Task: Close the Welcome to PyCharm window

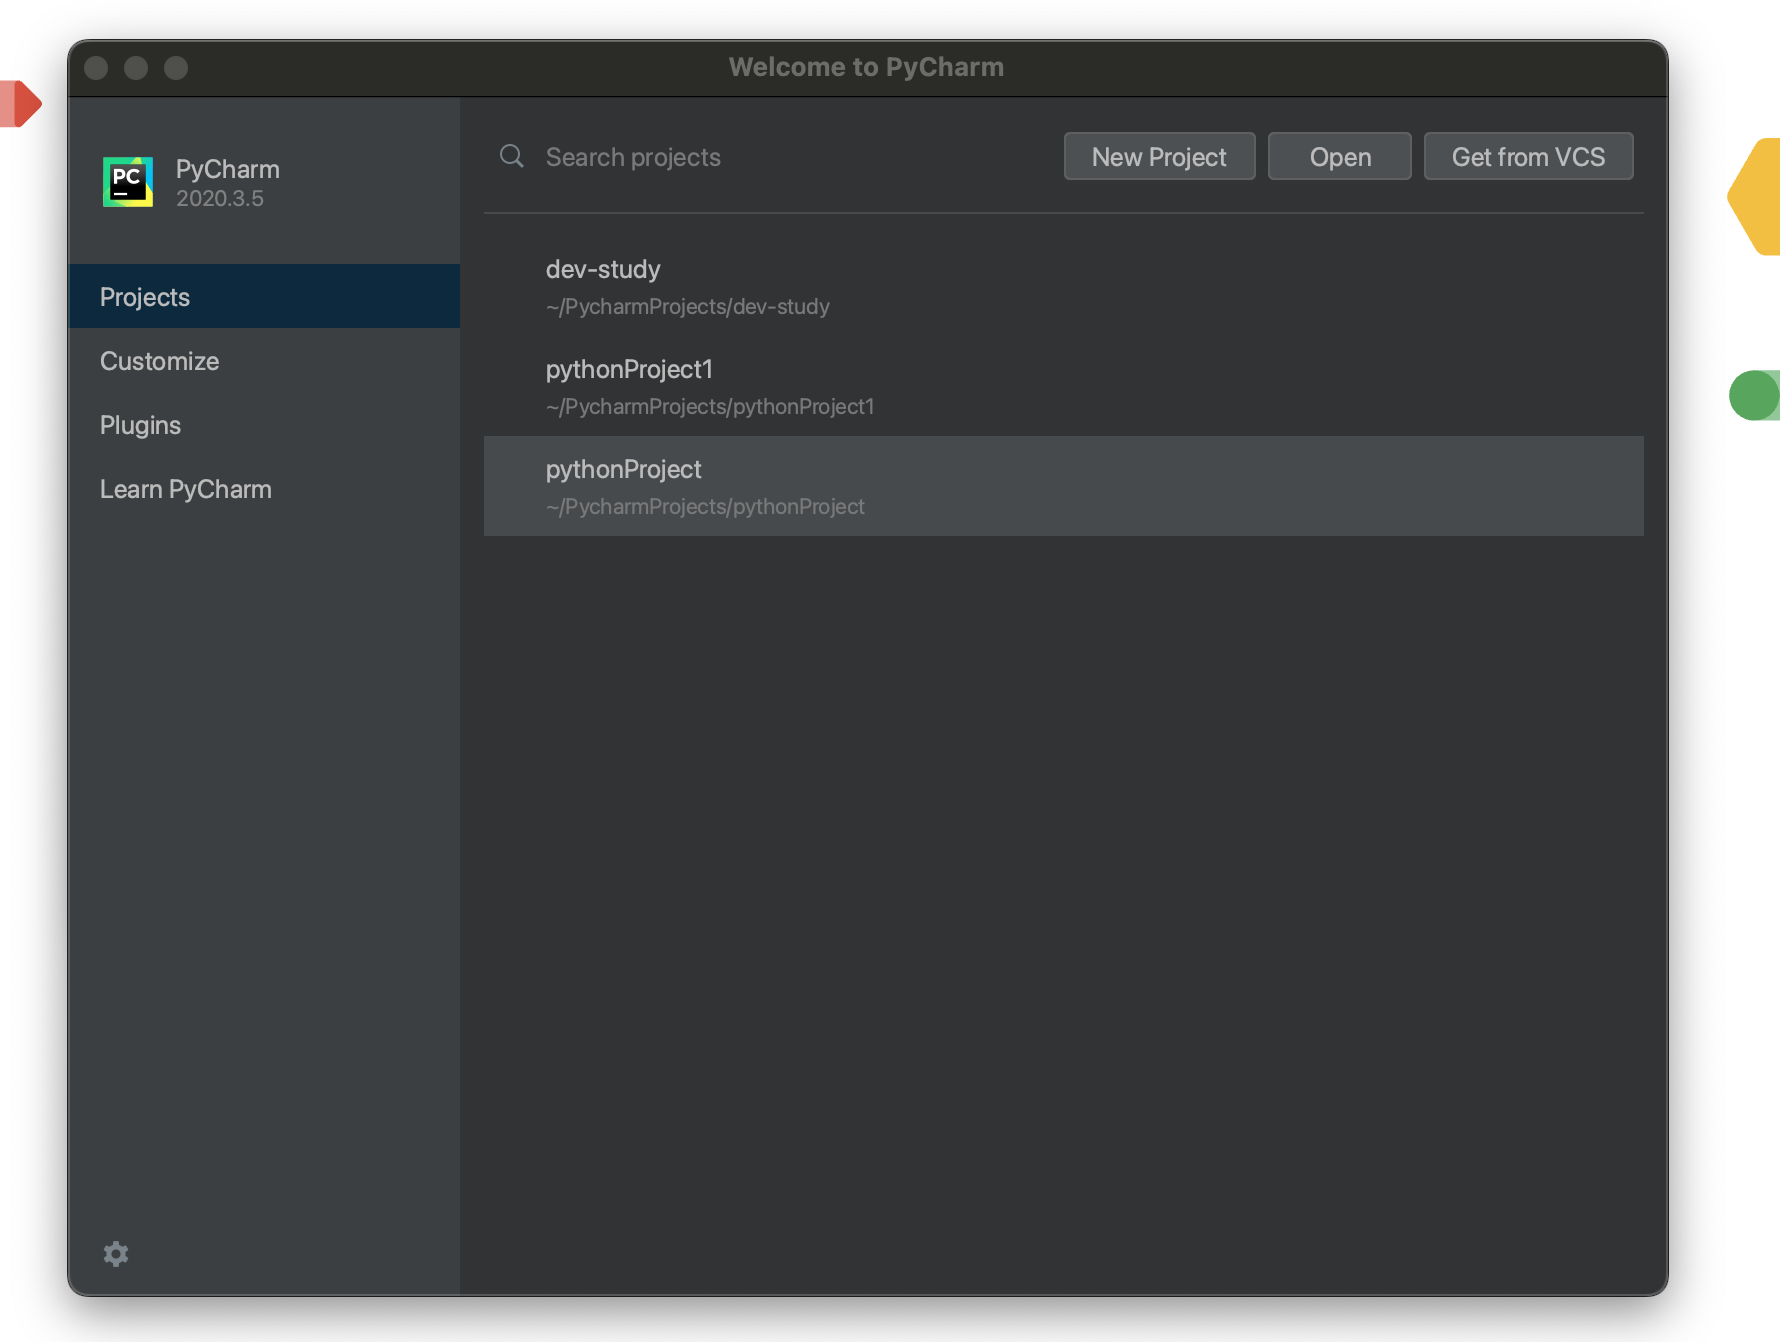Action: point(96,68)
